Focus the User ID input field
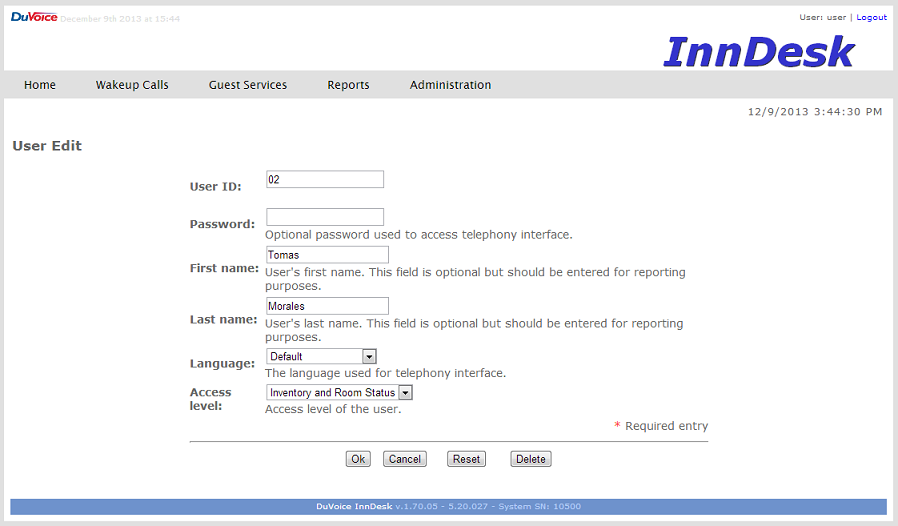The image size is (898, 526). (x=325, y=179)
